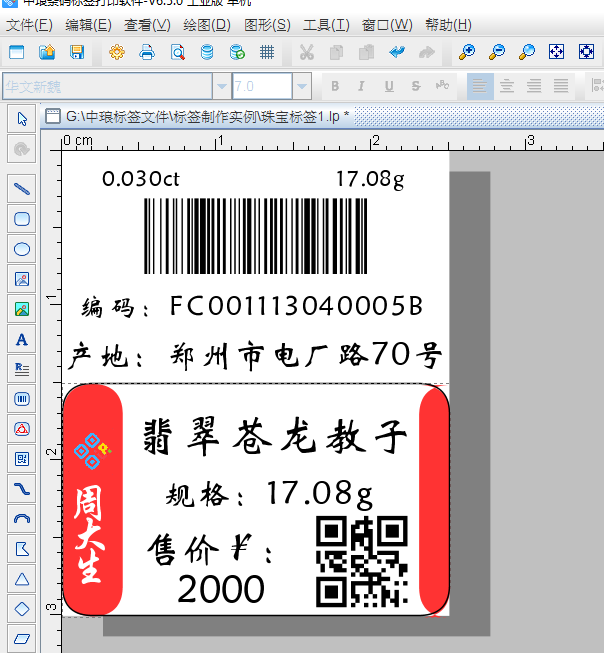
Task: Select the rounded rectangle tool
Action: (21, 218)
